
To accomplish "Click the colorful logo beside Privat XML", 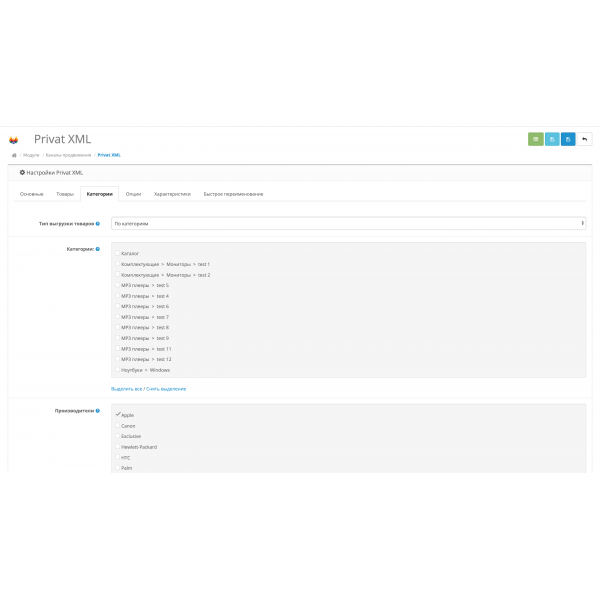I will [x=14, y=140].
